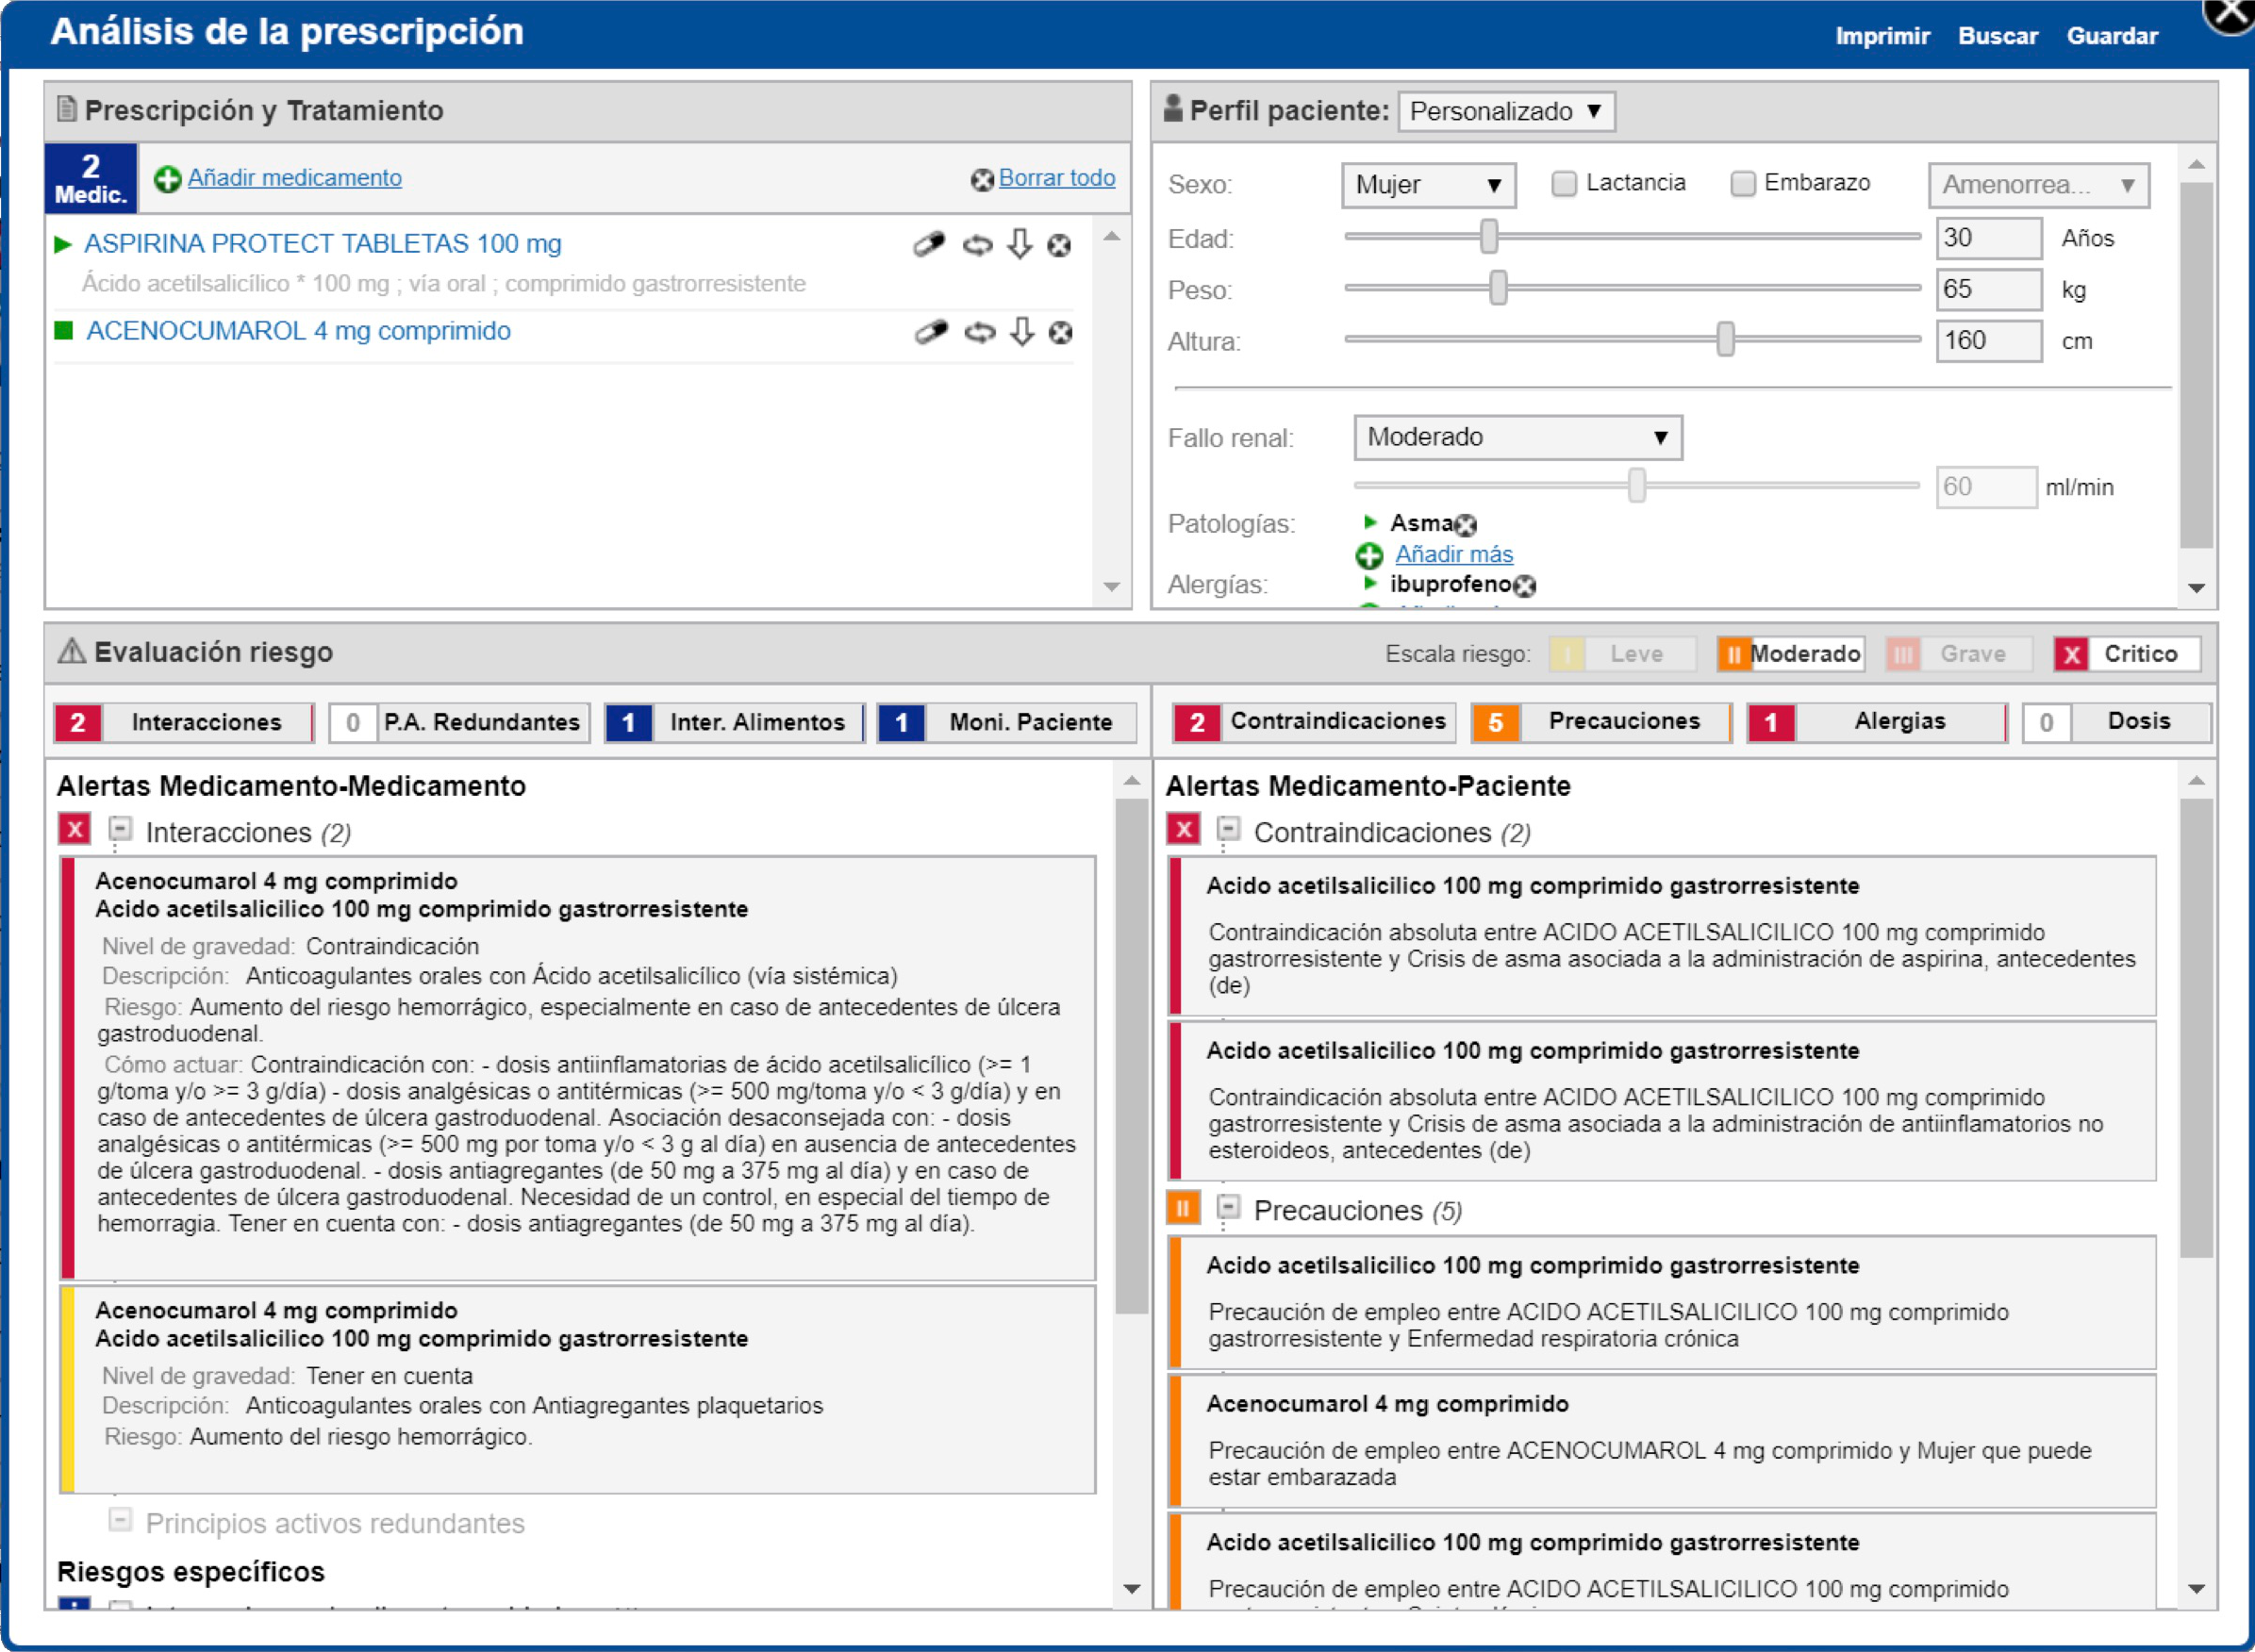Click the green plus next to Añadir medicamento

pos(167,179)
